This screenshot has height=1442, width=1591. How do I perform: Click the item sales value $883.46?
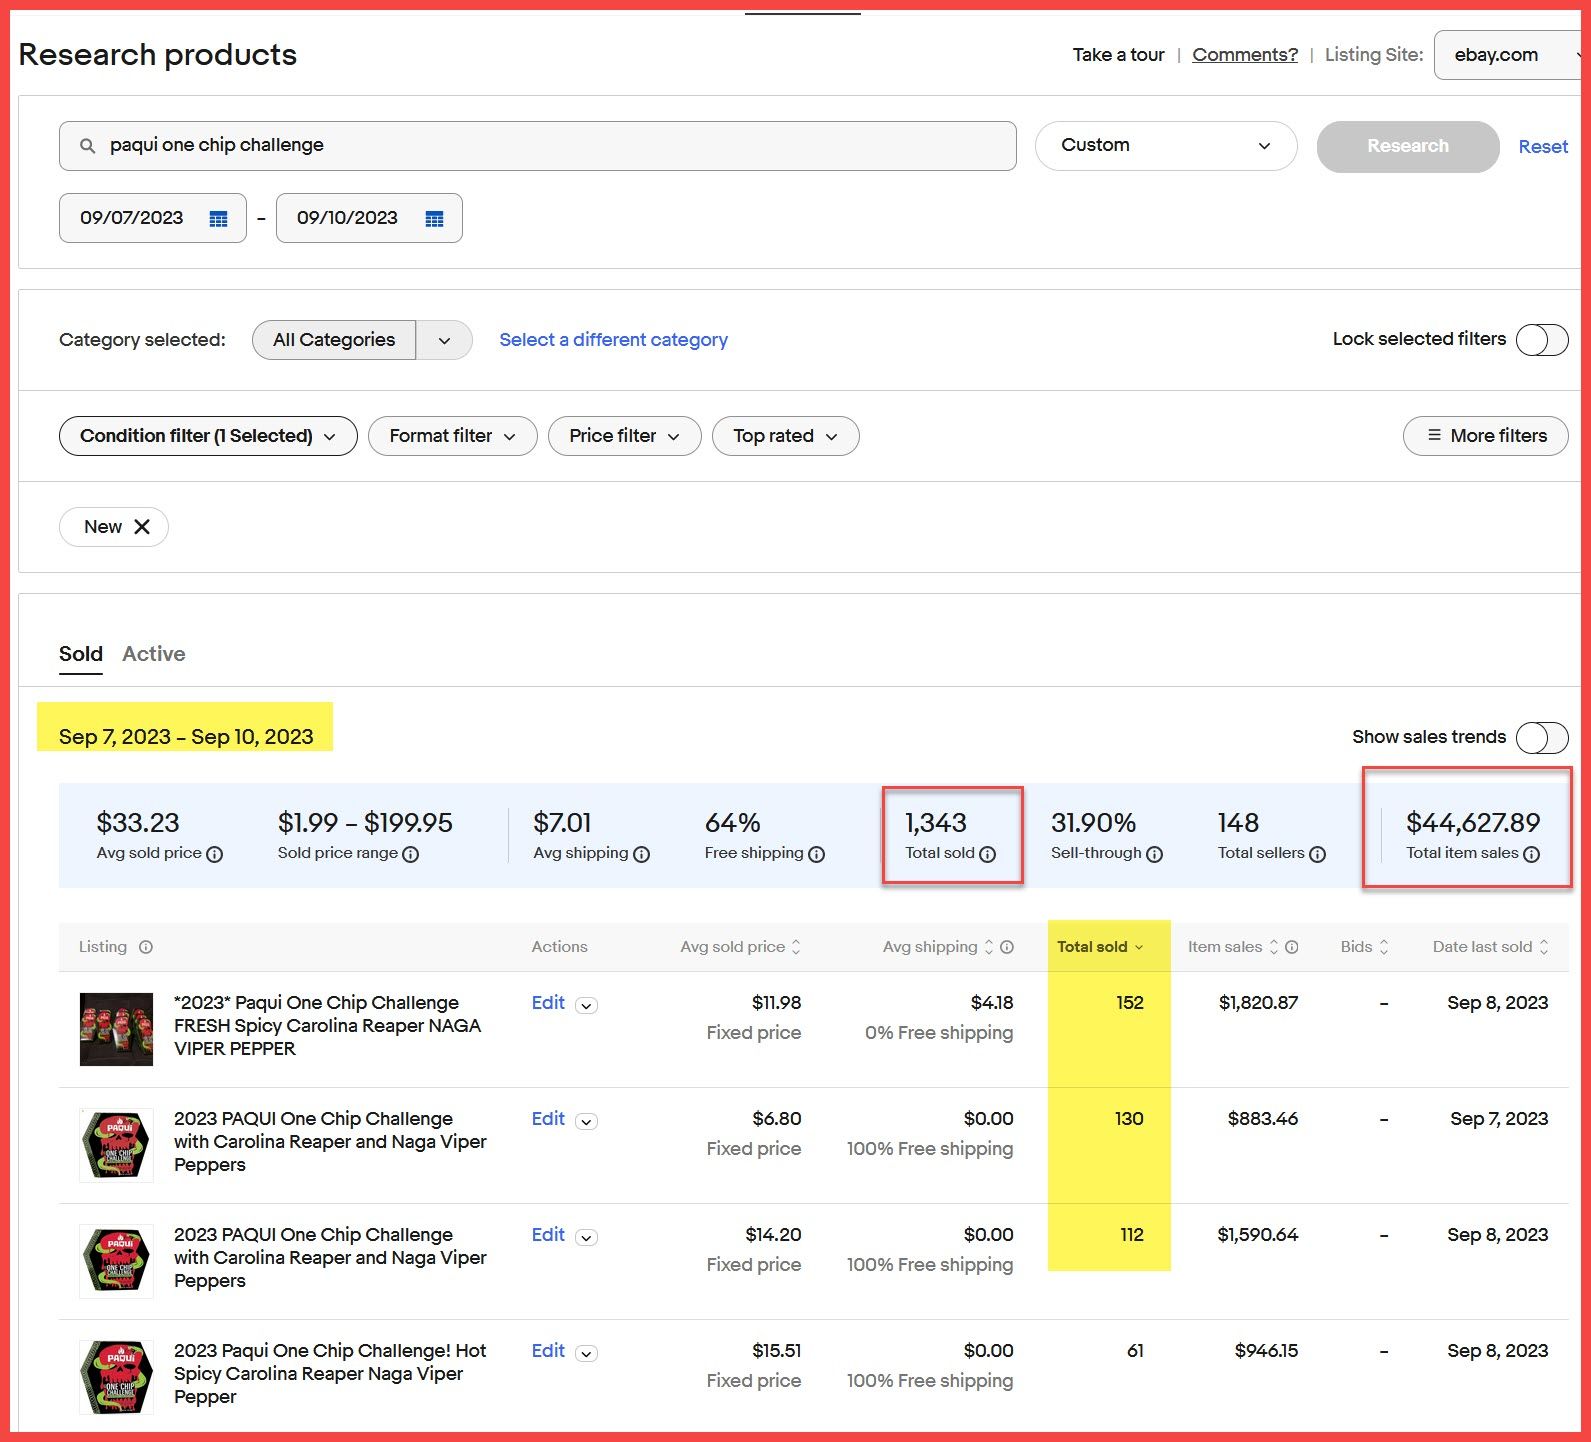coord(1263,1119)
